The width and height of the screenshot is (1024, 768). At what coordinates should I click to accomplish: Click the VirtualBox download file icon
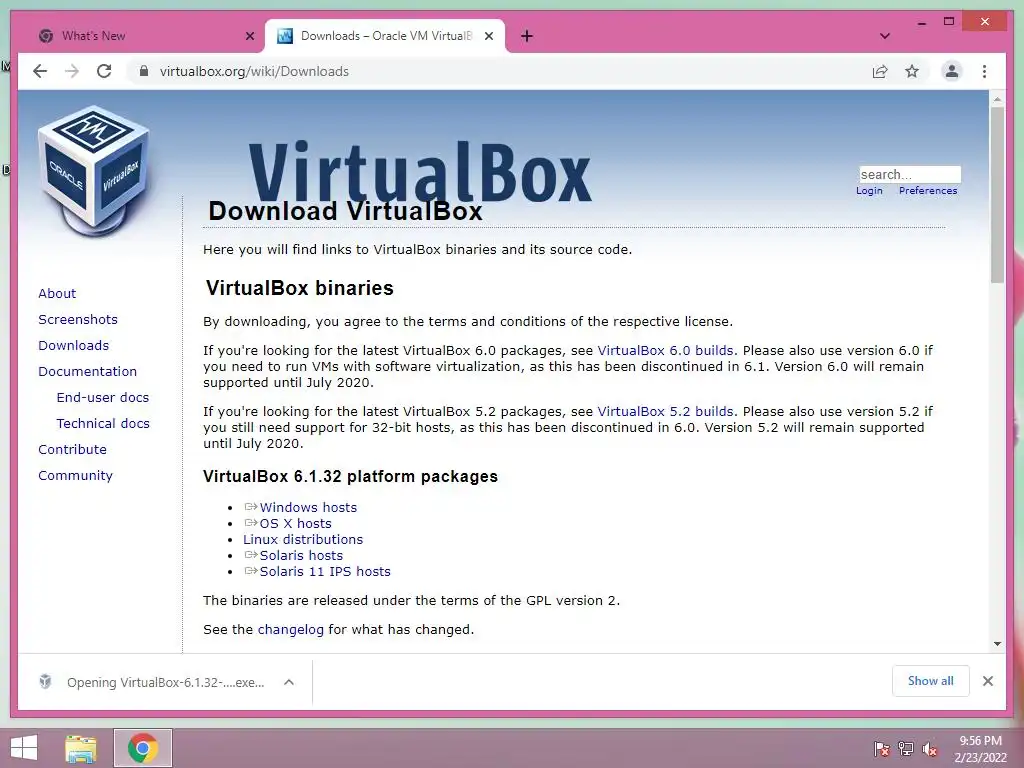click(x=45, y=682)
